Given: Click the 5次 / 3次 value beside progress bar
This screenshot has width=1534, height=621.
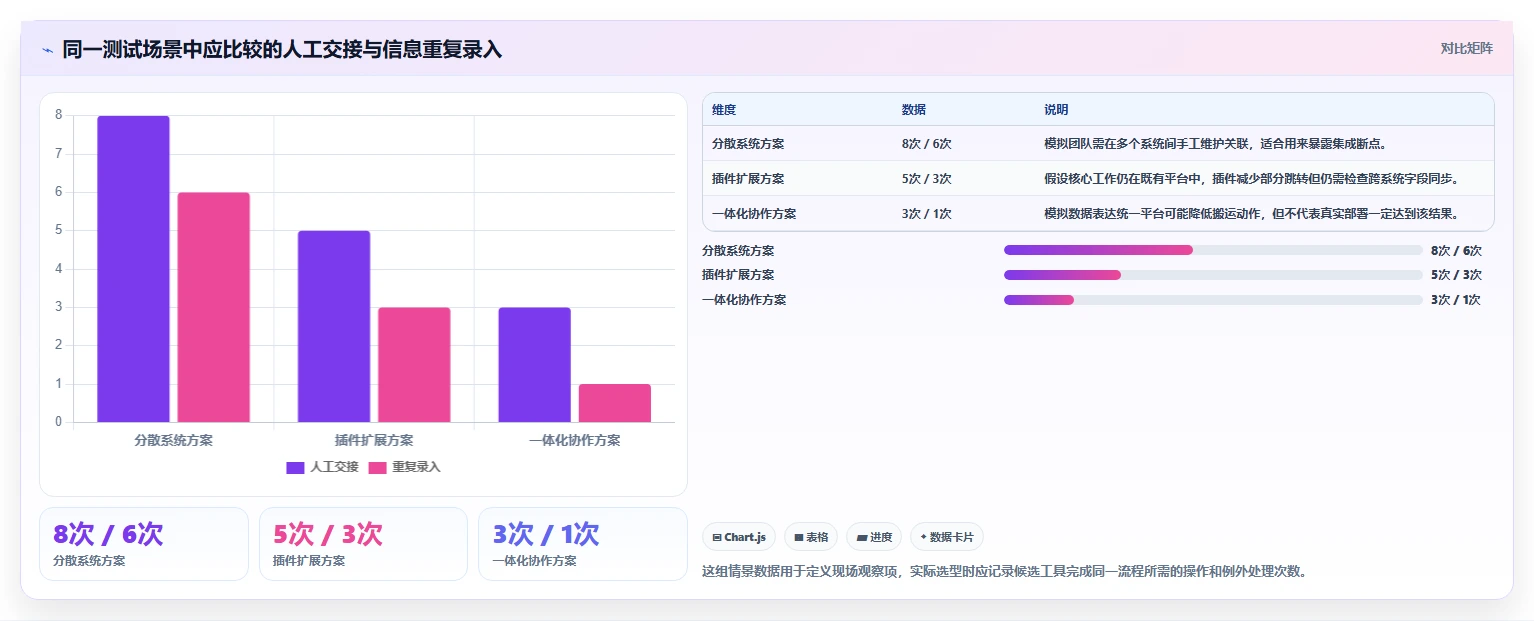Looking at the screenshot, I should (1456, 275).
